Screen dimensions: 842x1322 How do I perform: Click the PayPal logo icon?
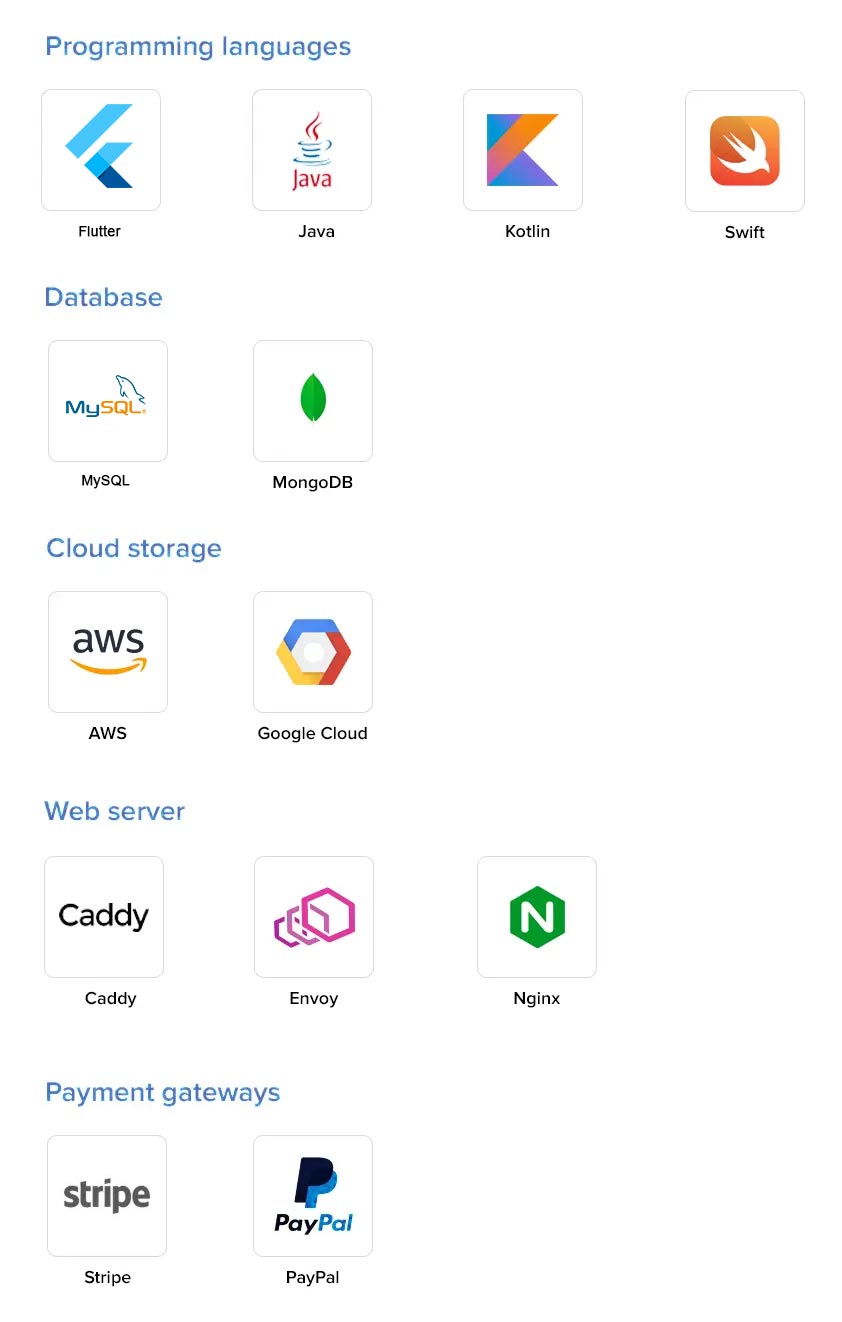(x=313, y=1196)
